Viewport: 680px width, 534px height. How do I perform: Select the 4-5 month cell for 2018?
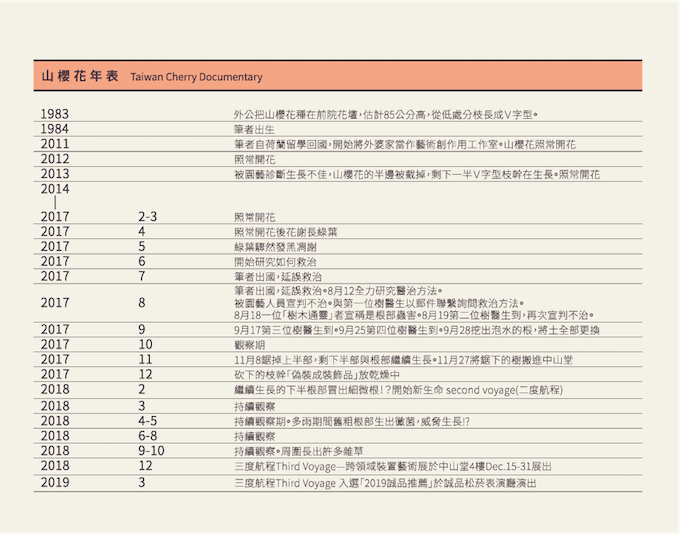(148, 421)
